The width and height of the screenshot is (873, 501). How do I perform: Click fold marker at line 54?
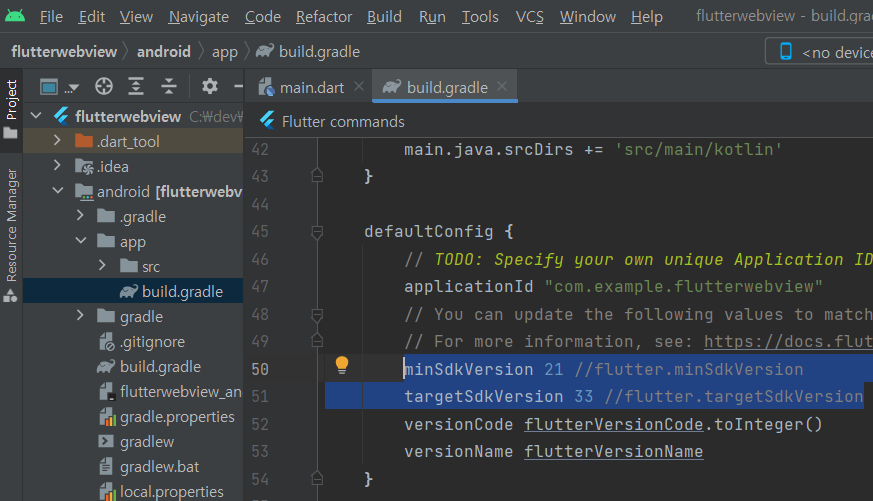(x=317, y=478)
